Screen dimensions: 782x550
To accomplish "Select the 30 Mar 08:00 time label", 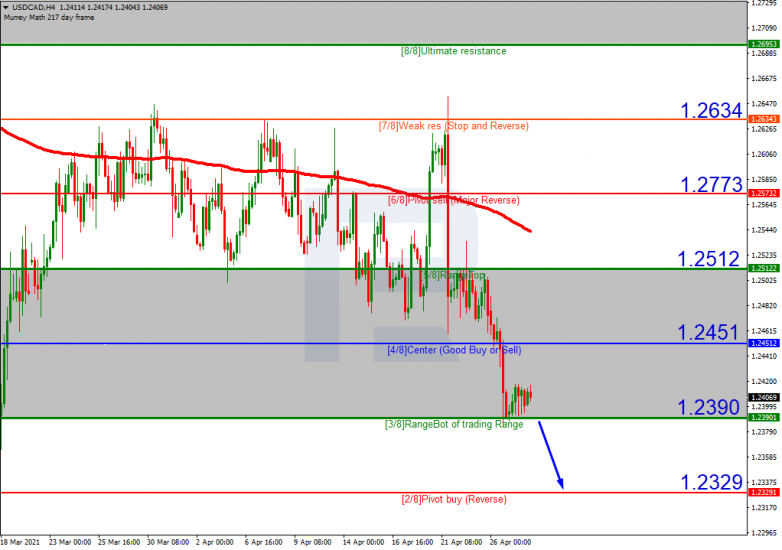I will [x=168, y=542].
